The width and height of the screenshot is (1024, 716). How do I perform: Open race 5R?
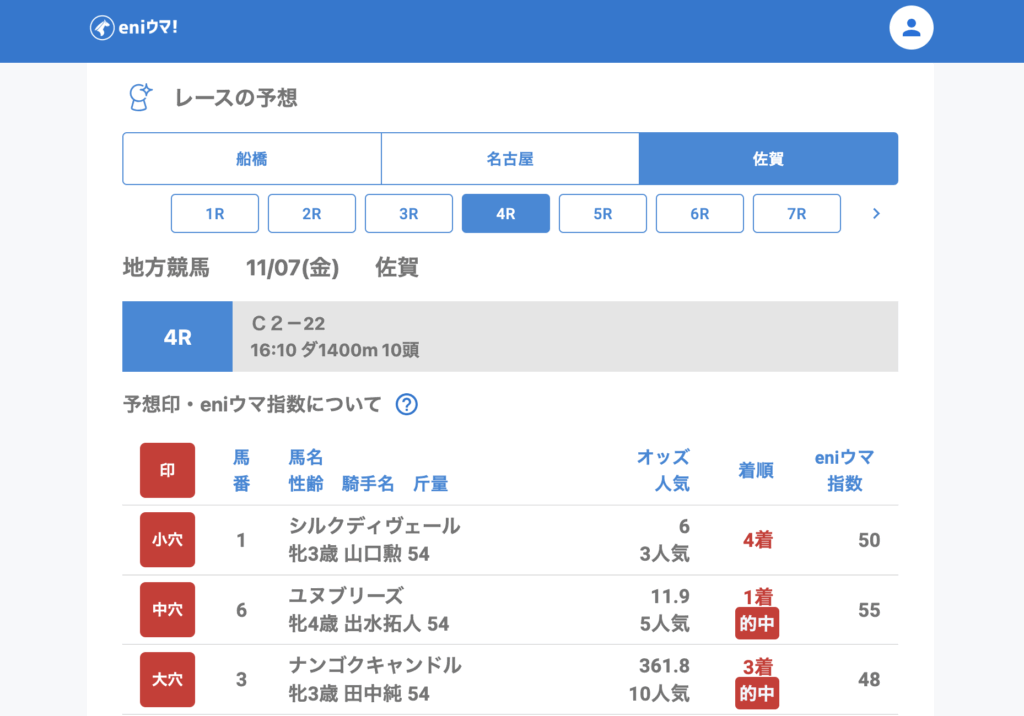click(x=603, y=214)
